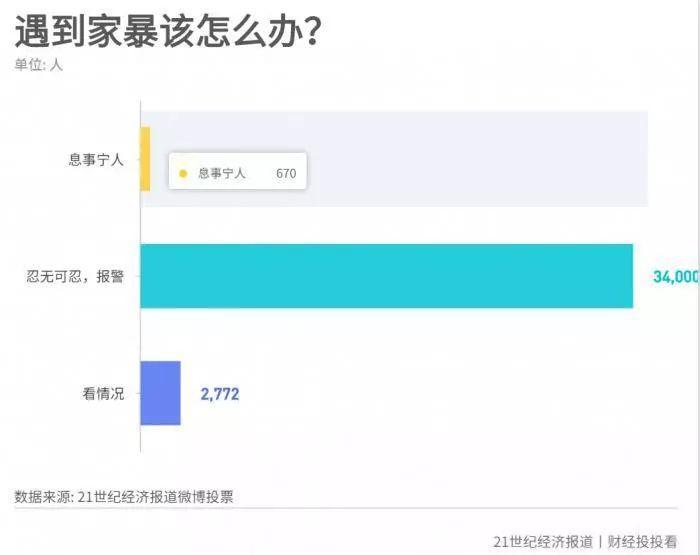Click the yellow dot in tooltip
Viewport: 700px width, 555px height.
click(183, 174)
